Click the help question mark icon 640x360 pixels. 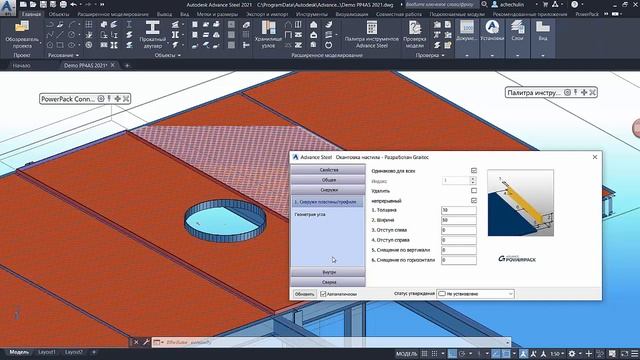coord(574,4)
